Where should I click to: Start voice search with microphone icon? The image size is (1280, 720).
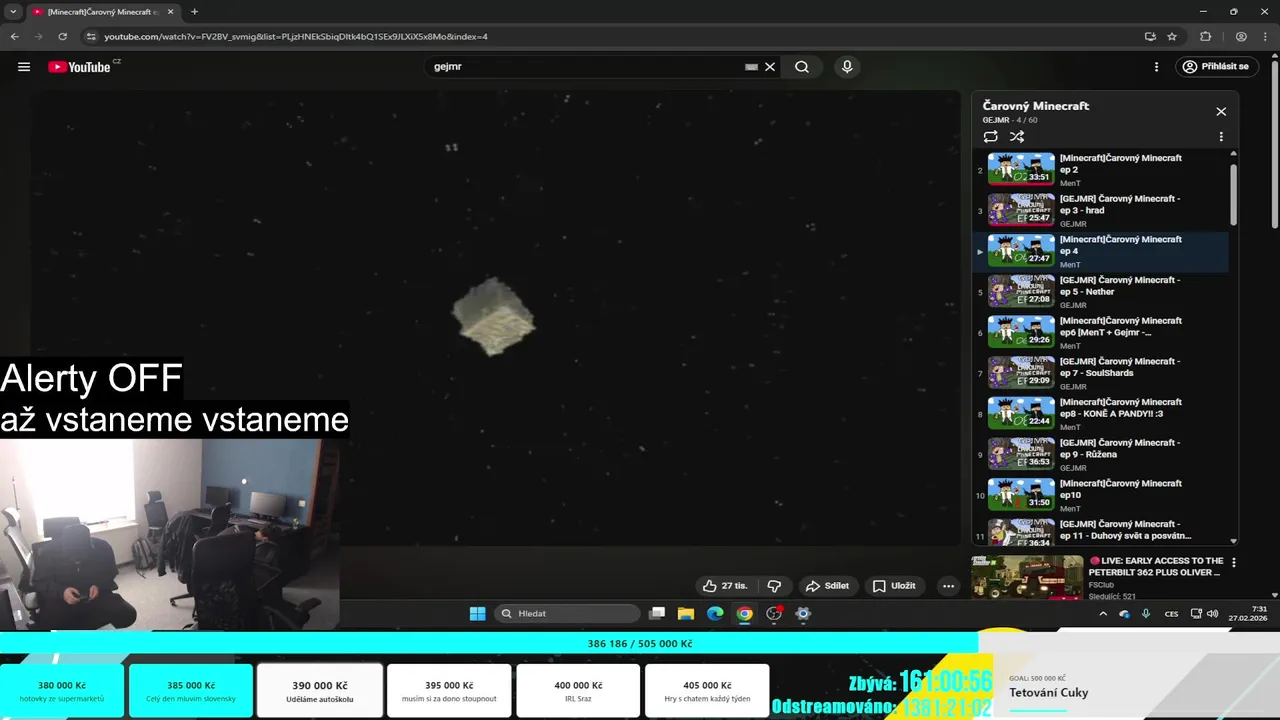click(x=847, y=67)
